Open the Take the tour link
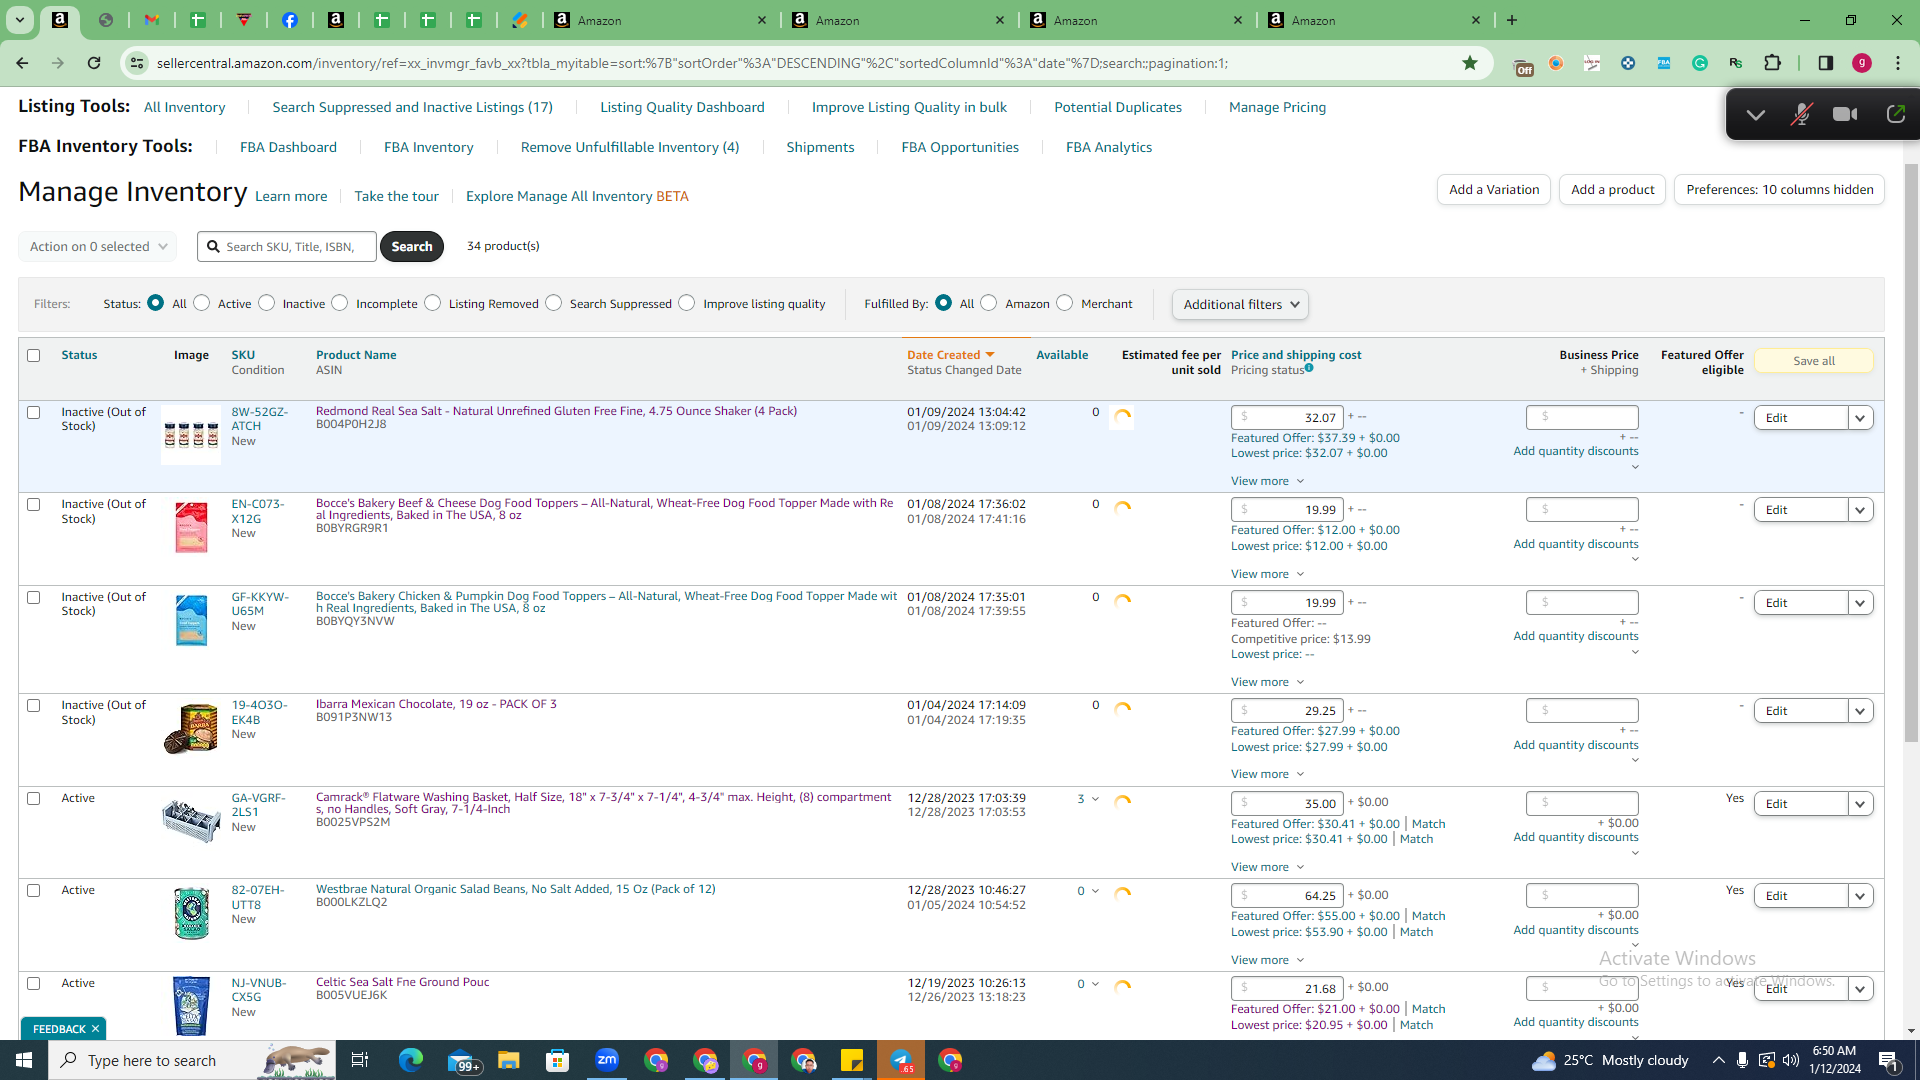Viewport: 1920px width, 1080px height. (396, 196)
